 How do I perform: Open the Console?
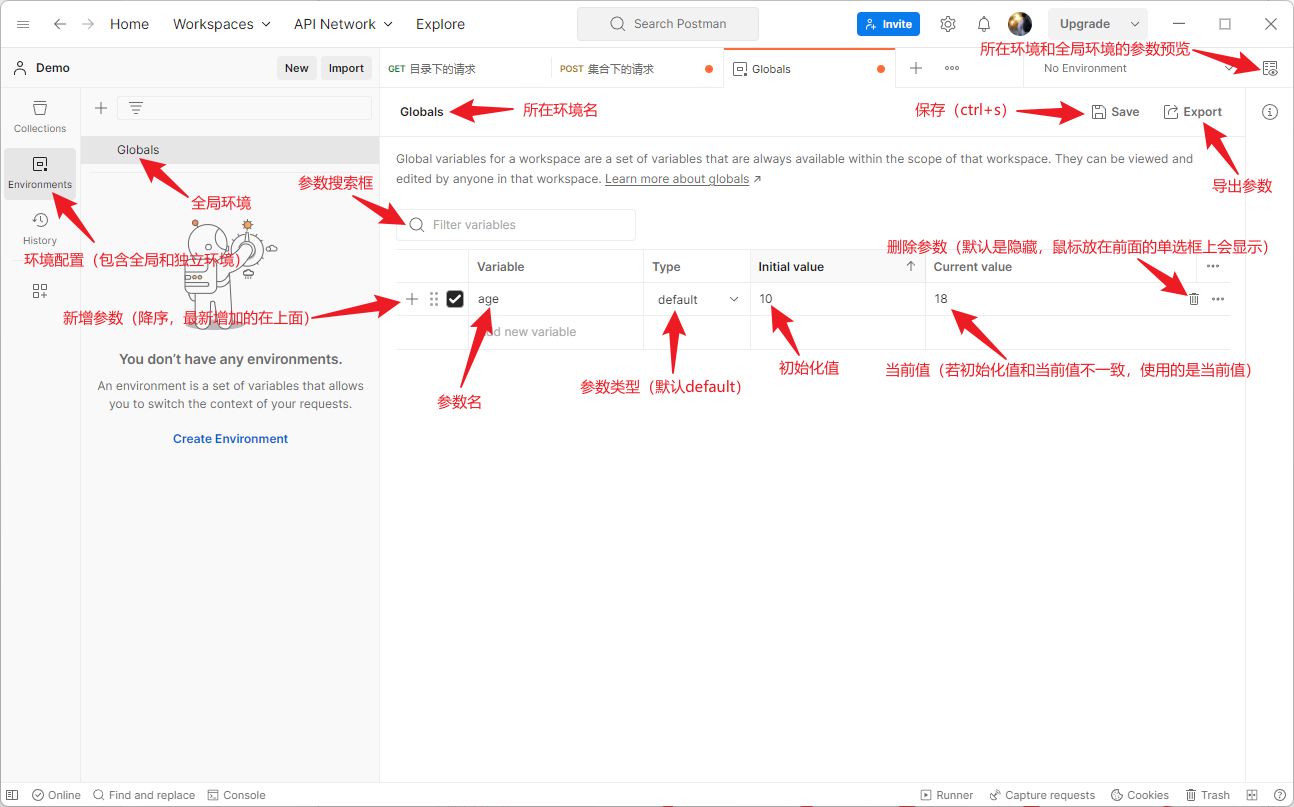[x=237, y=795]
